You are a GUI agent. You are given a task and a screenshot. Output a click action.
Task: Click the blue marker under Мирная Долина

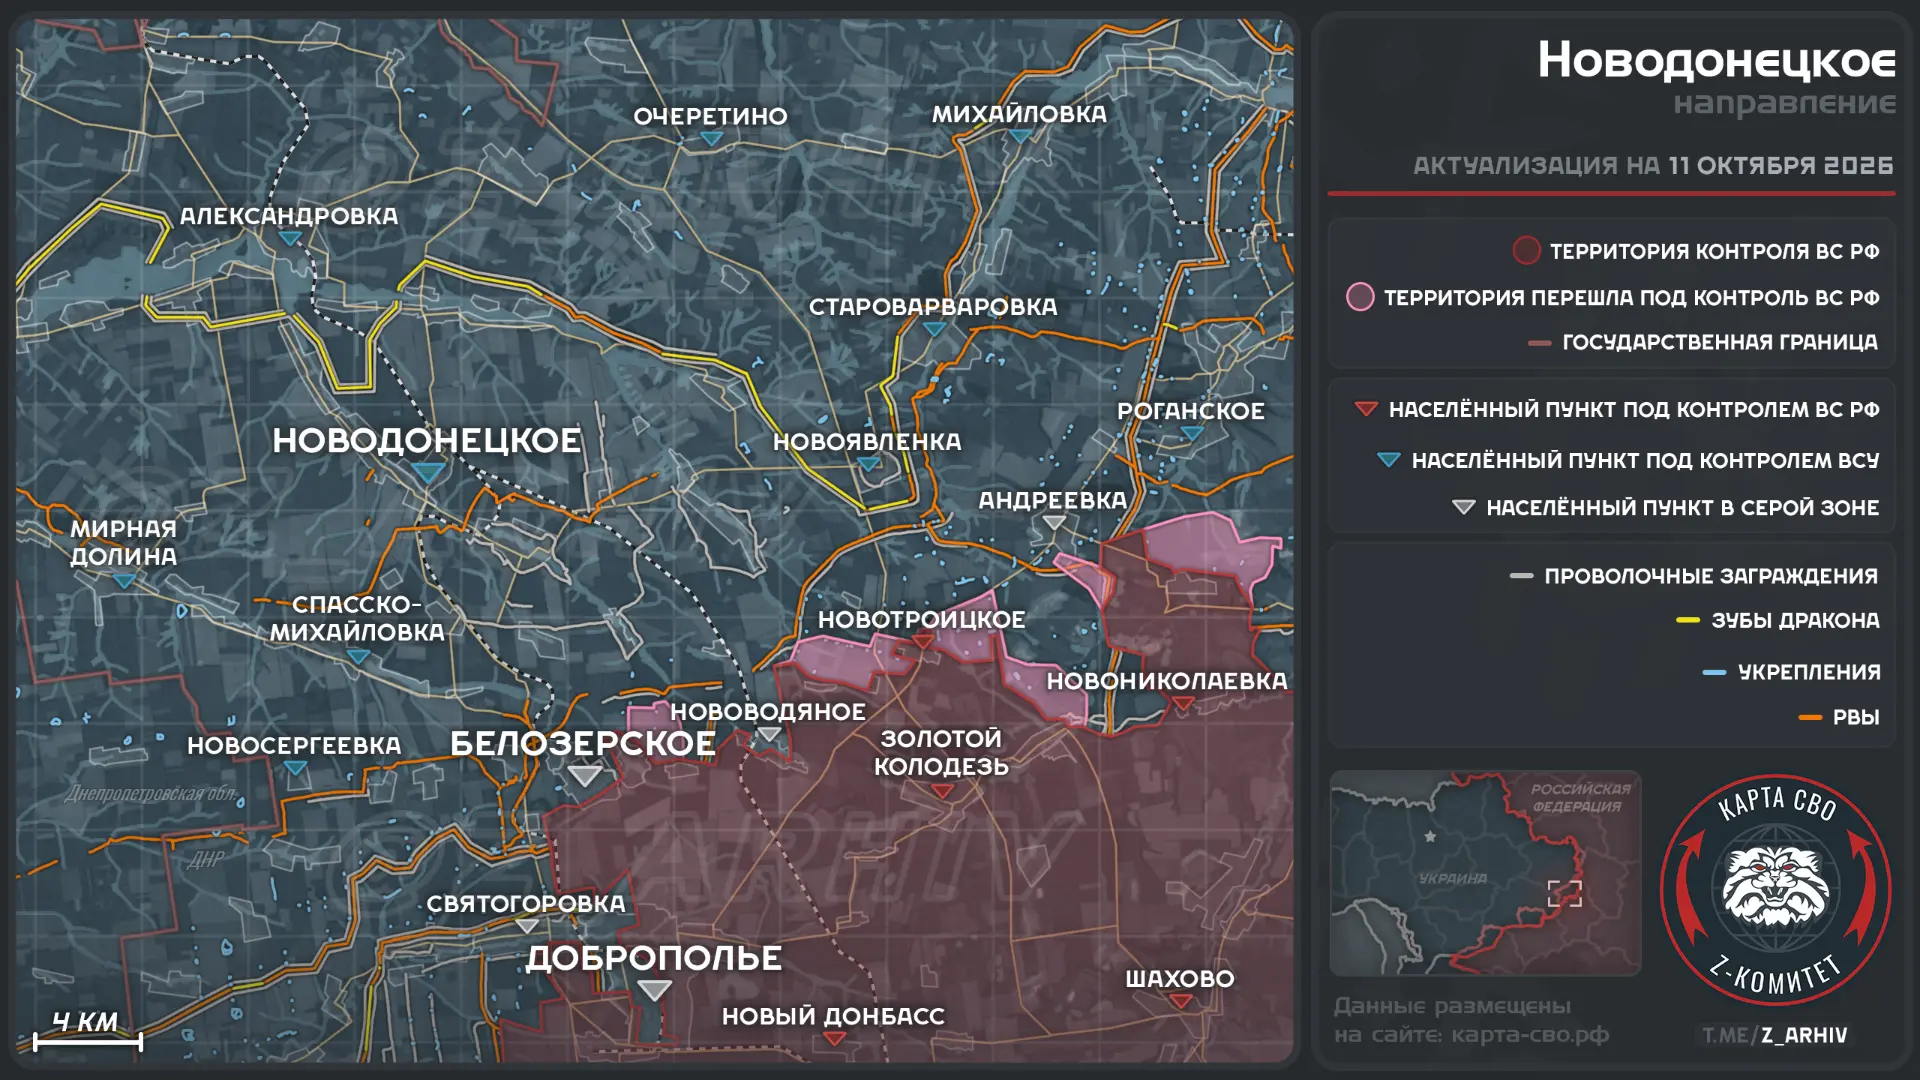pyautogui.click(x=123, y=580)
